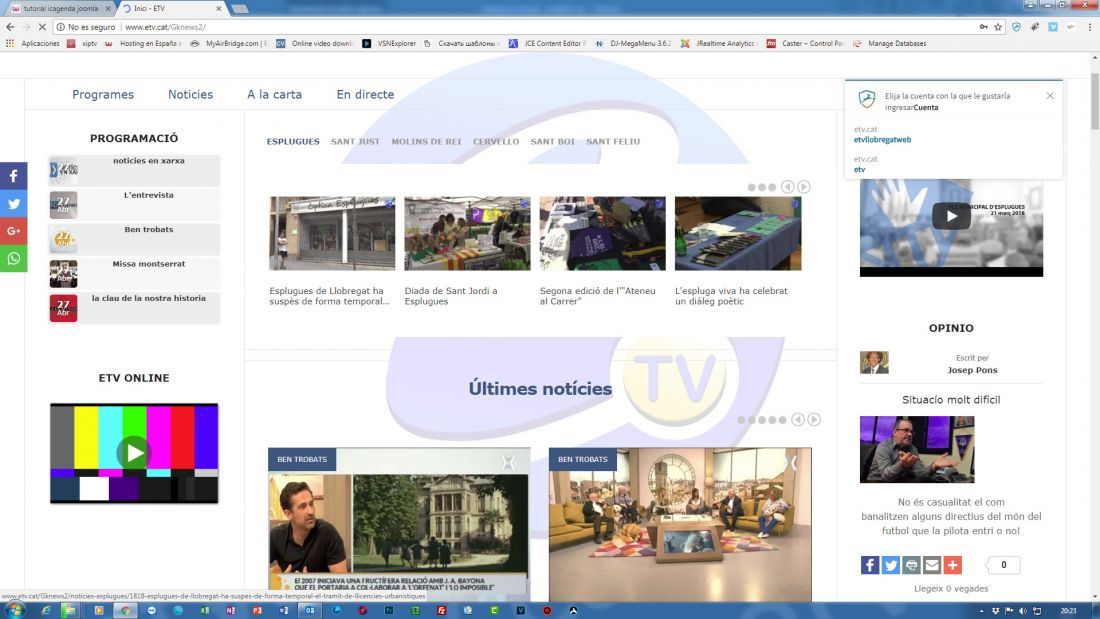Image resolution: width=1100 pixels, height=619 pixels.
Task: Open L'entrevista schedule entry
Action: pyautogui.click(x=149, y=195)
